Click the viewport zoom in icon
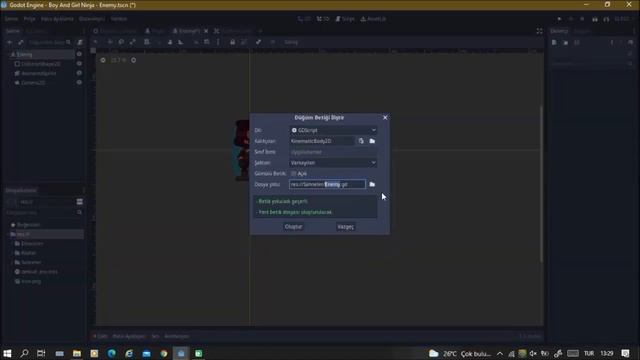 [x=133, y=60]
